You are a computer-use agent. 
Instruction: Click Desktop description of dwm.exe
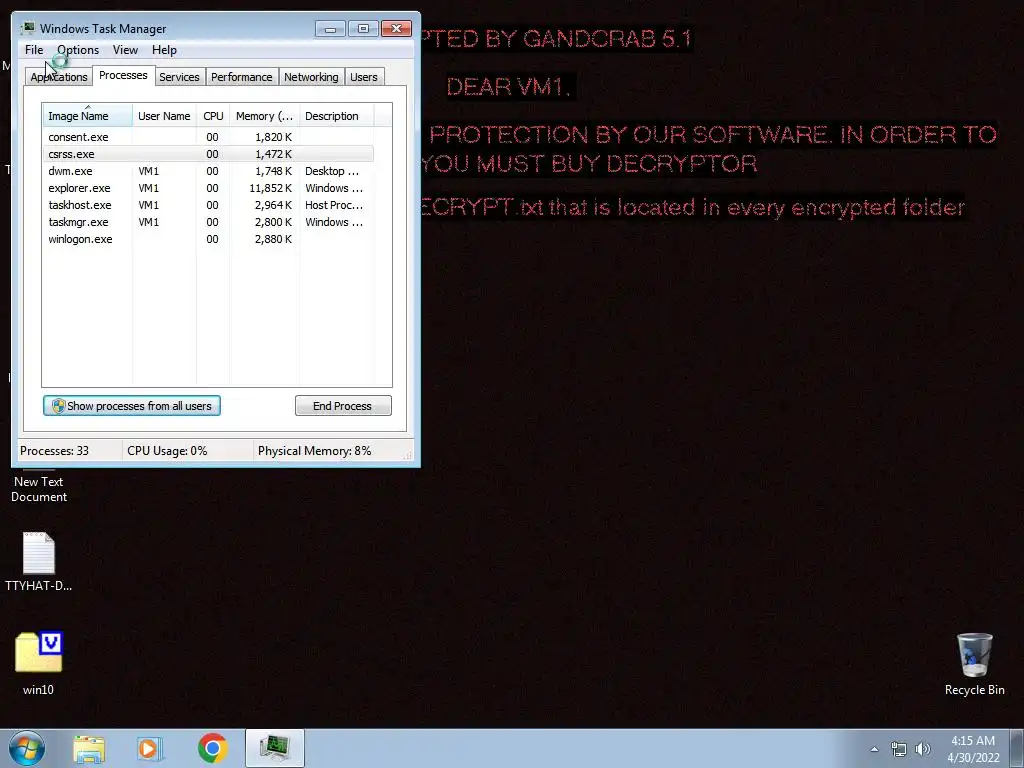(332, 171)
